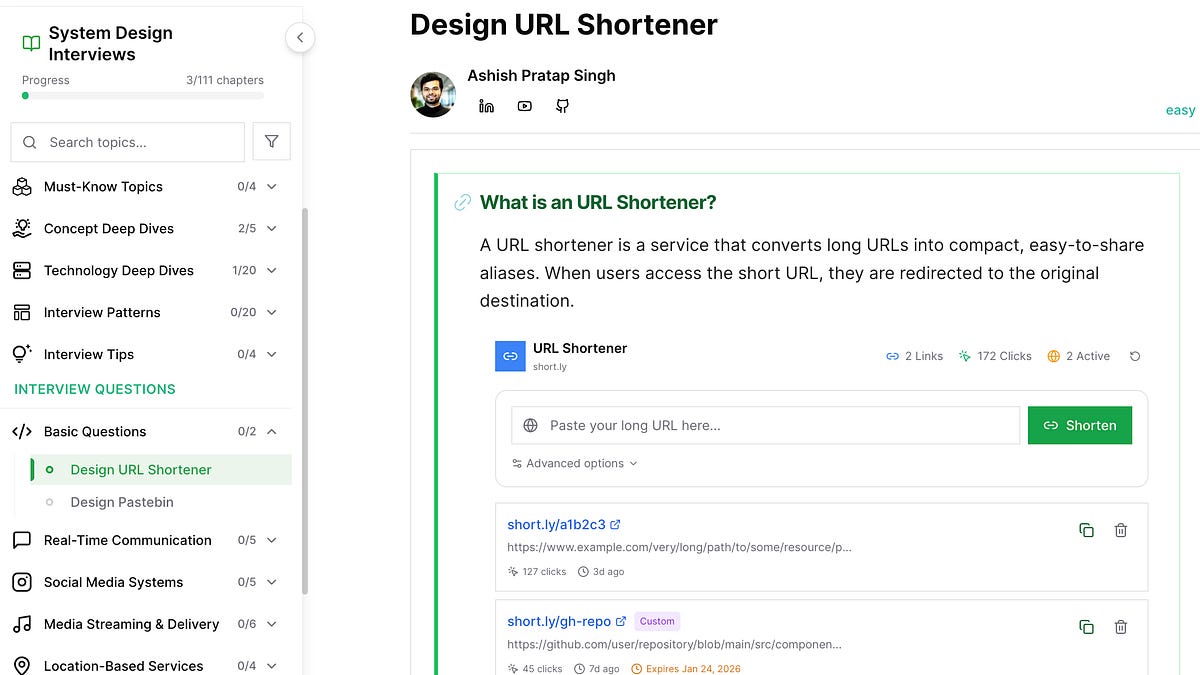
Task: Click the Basic Questions code icon
Action: click(22, 432)
